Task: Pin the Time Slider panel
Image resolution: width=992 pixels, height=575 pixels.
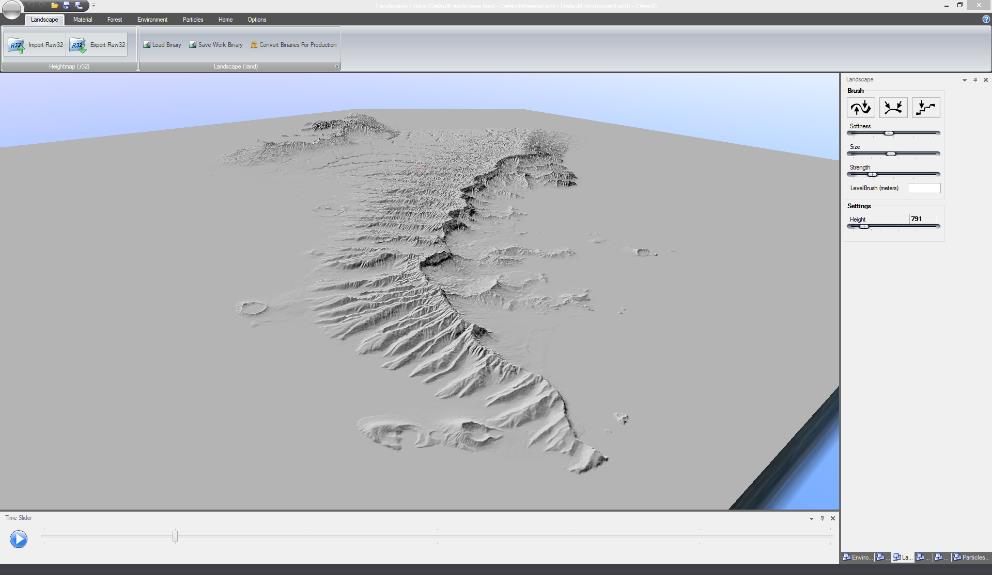Action: (822, 518)
